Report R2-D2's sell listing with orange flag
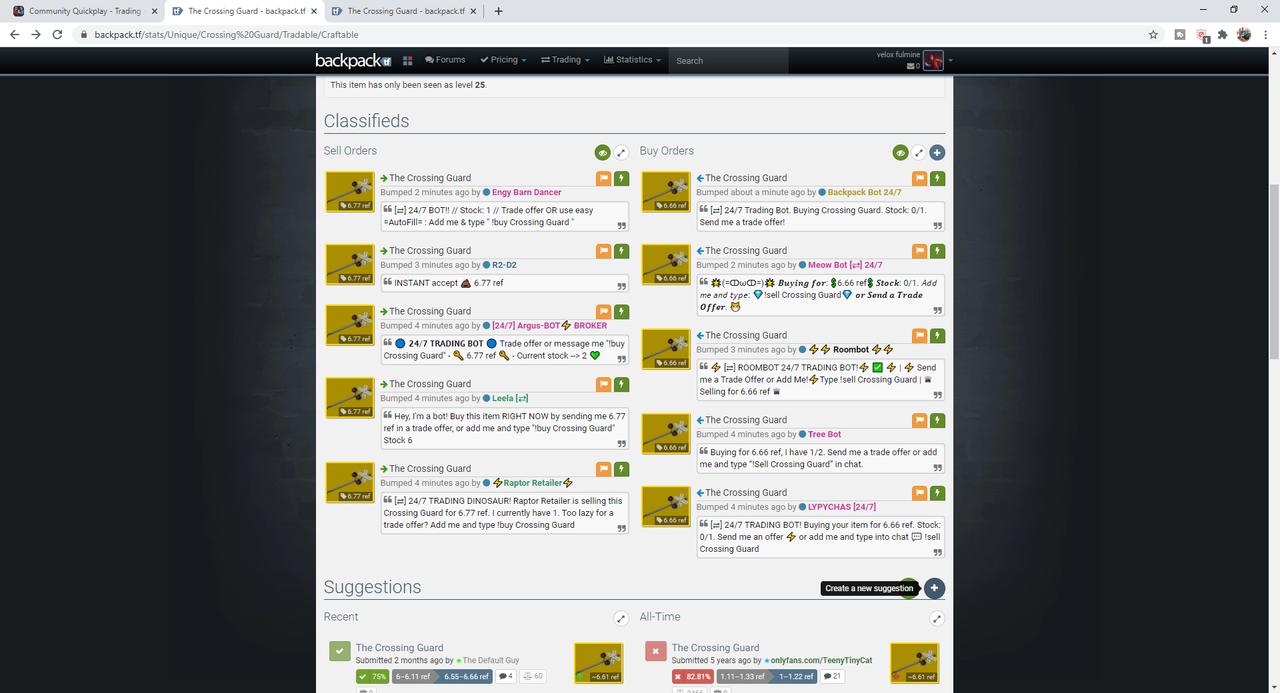 point(604,251)
